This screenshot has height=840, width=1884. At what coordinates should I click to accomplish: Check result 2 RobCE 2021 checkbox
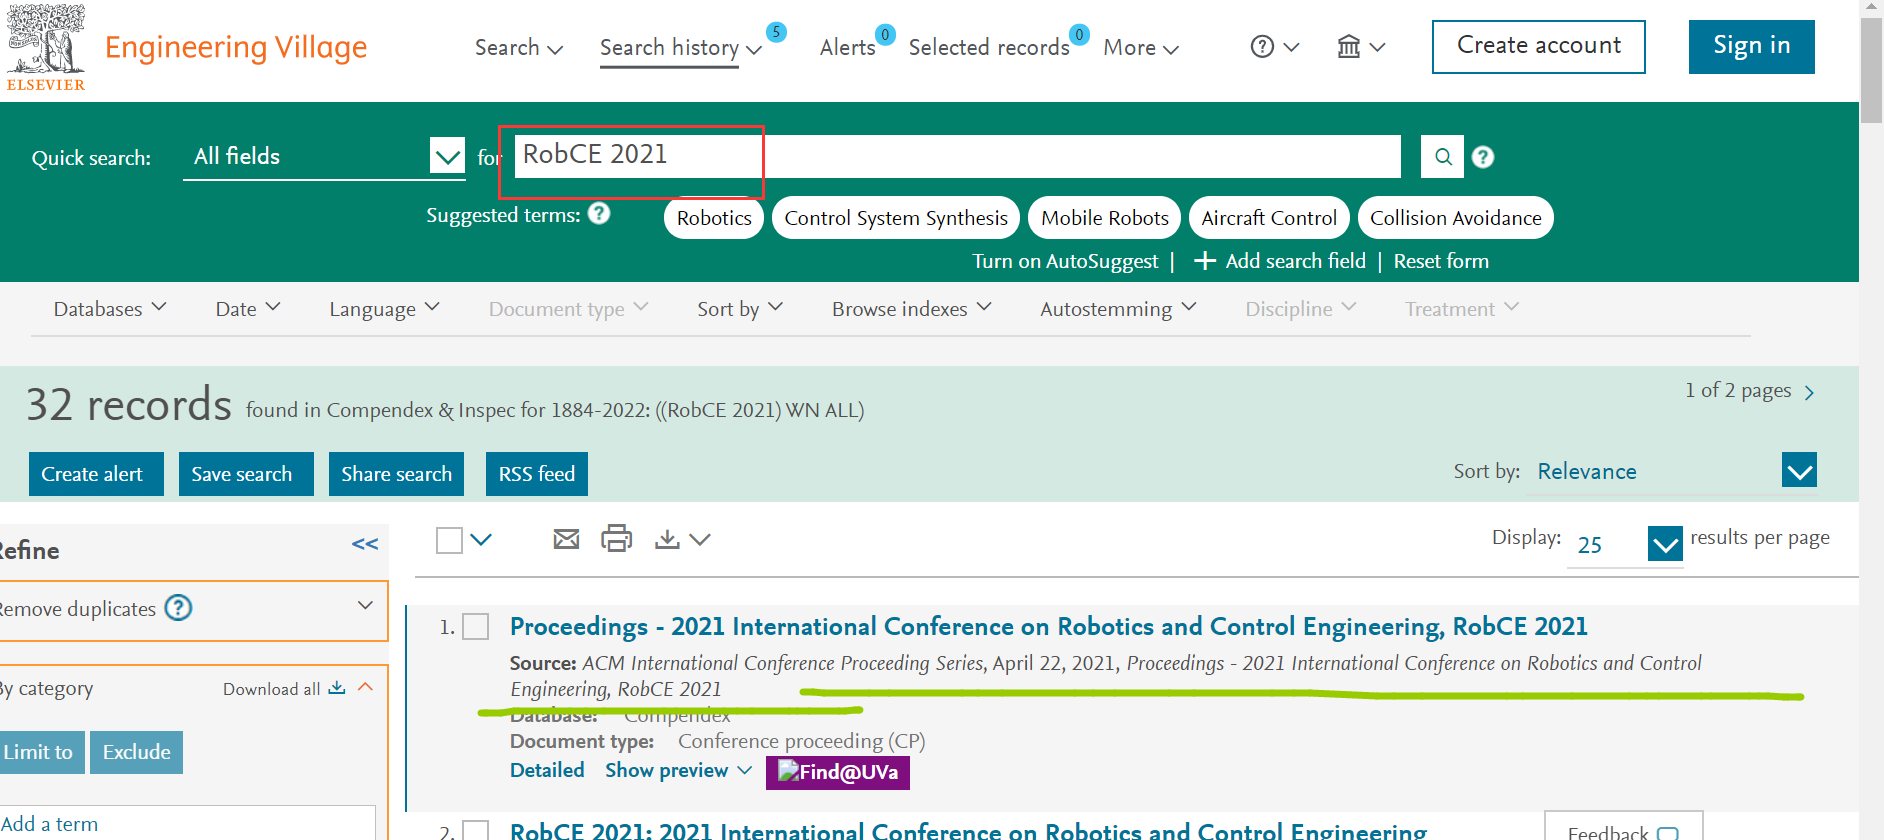[x=476, y=830]
